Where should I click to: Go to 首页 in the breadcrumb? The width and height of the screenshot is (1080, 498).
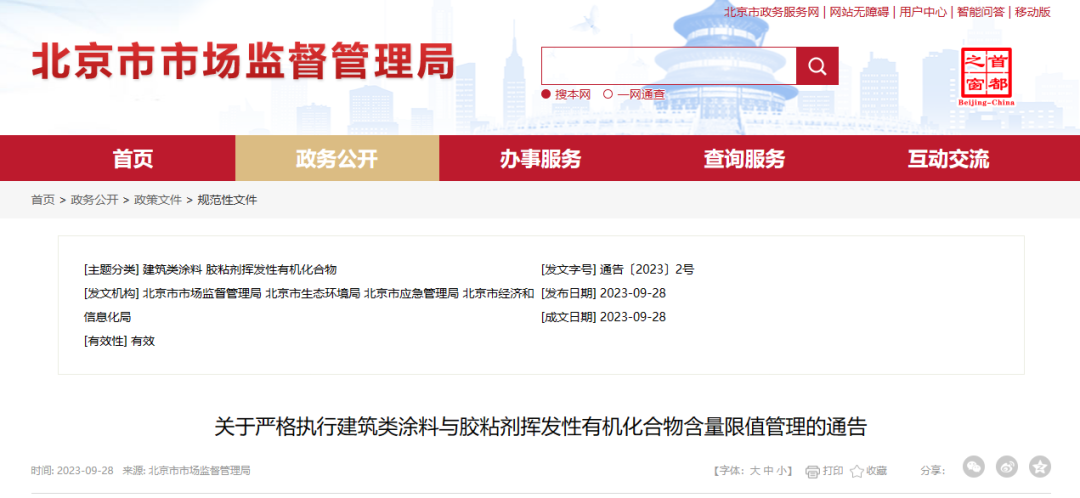tap(43, 200)
